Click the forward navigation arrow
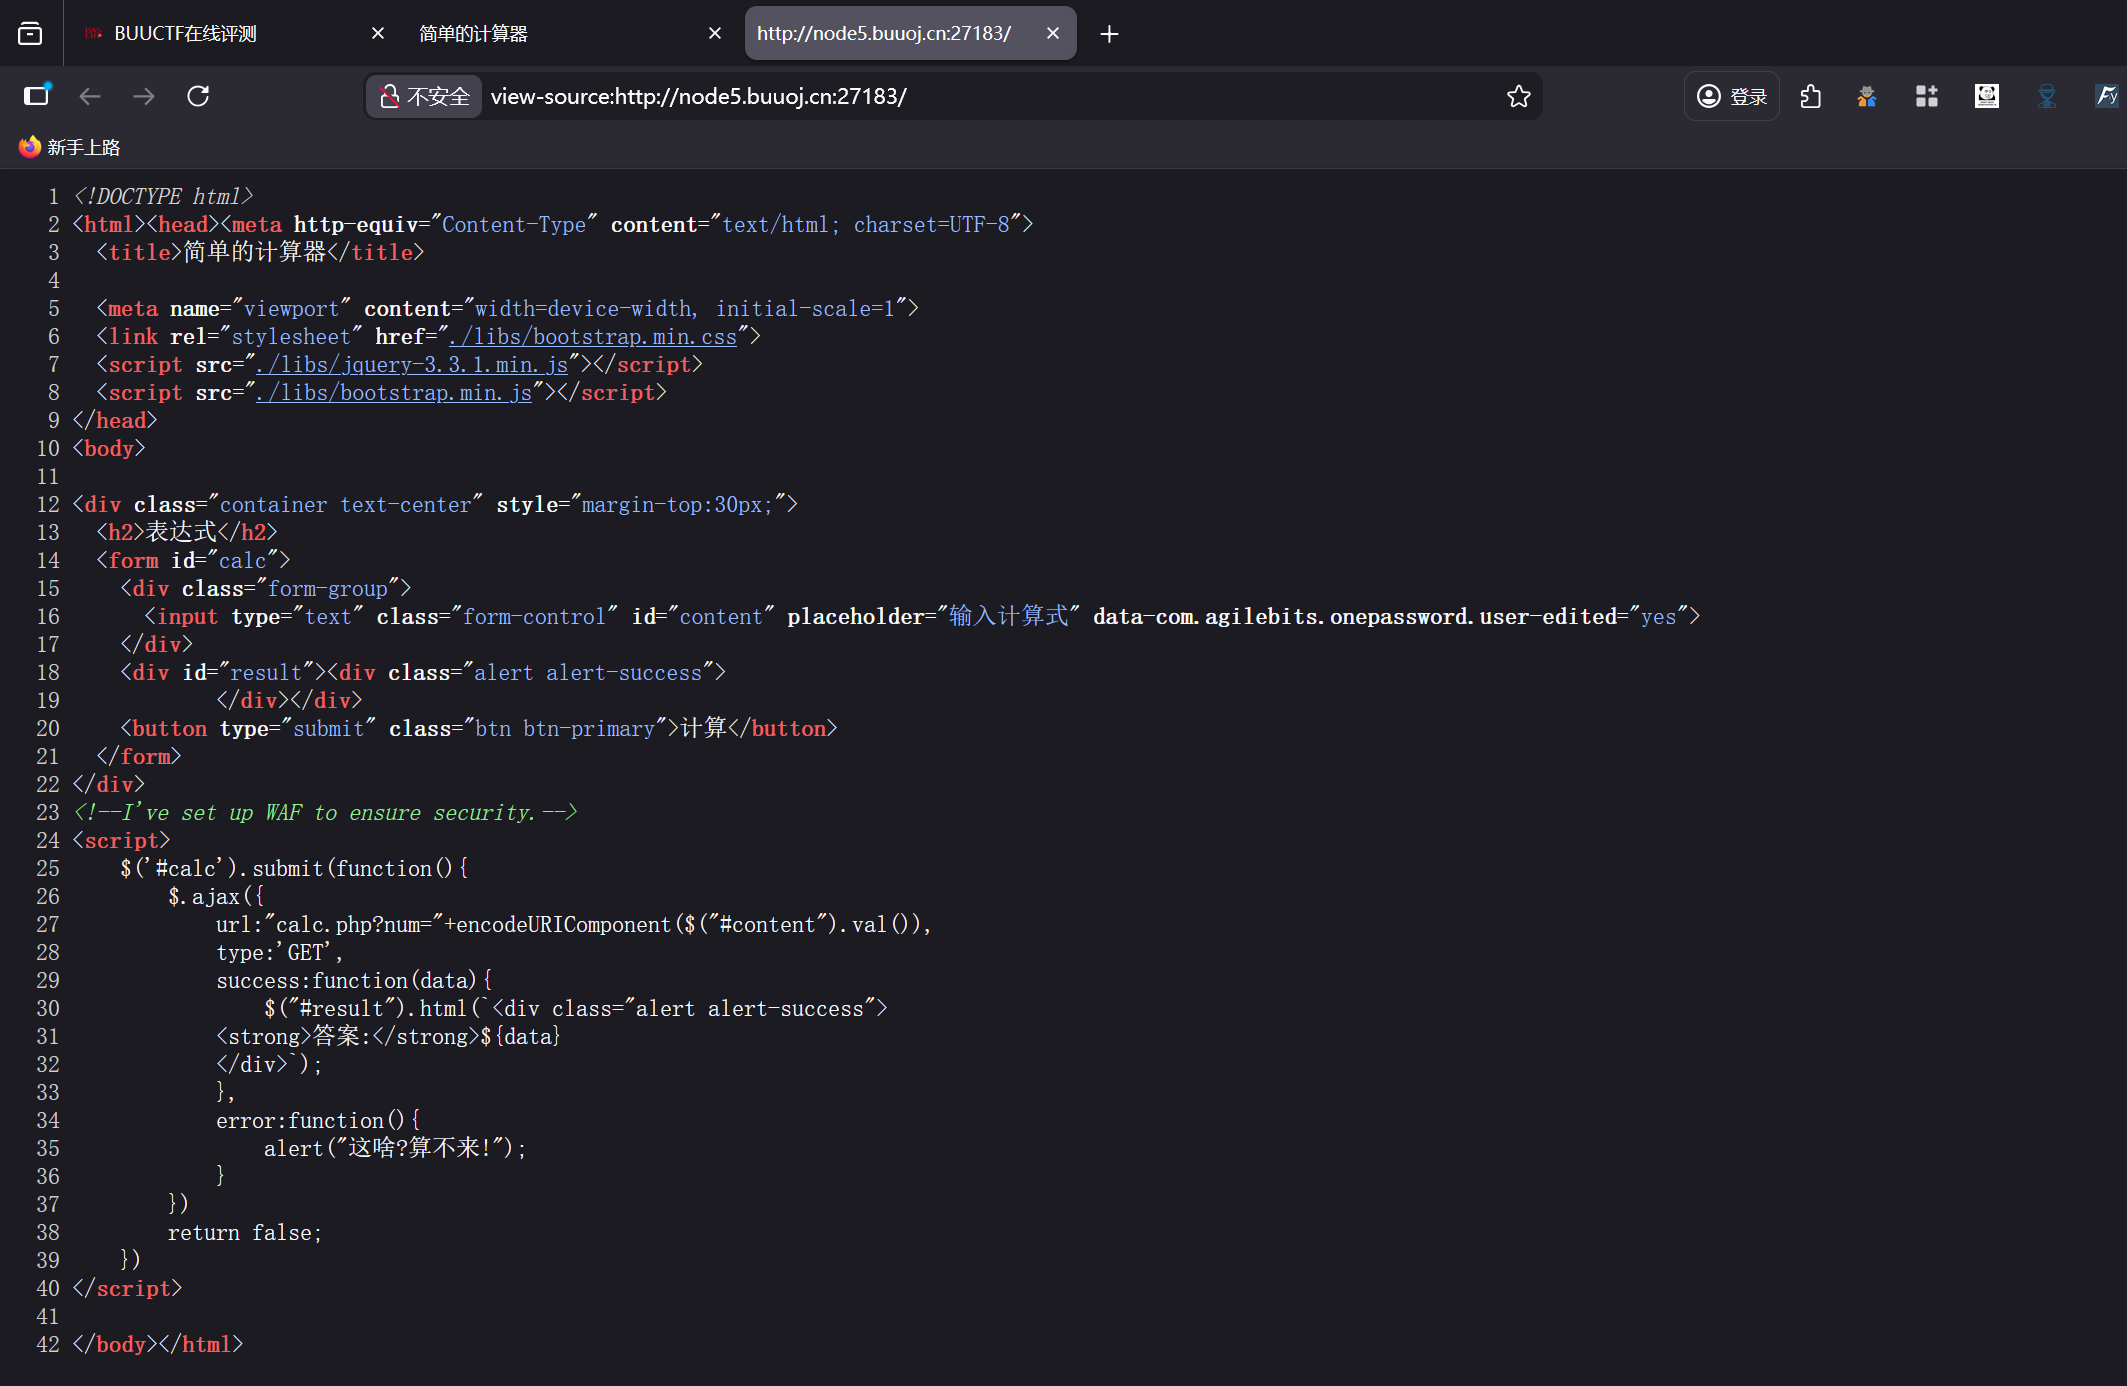 click(x=144, y=96)
